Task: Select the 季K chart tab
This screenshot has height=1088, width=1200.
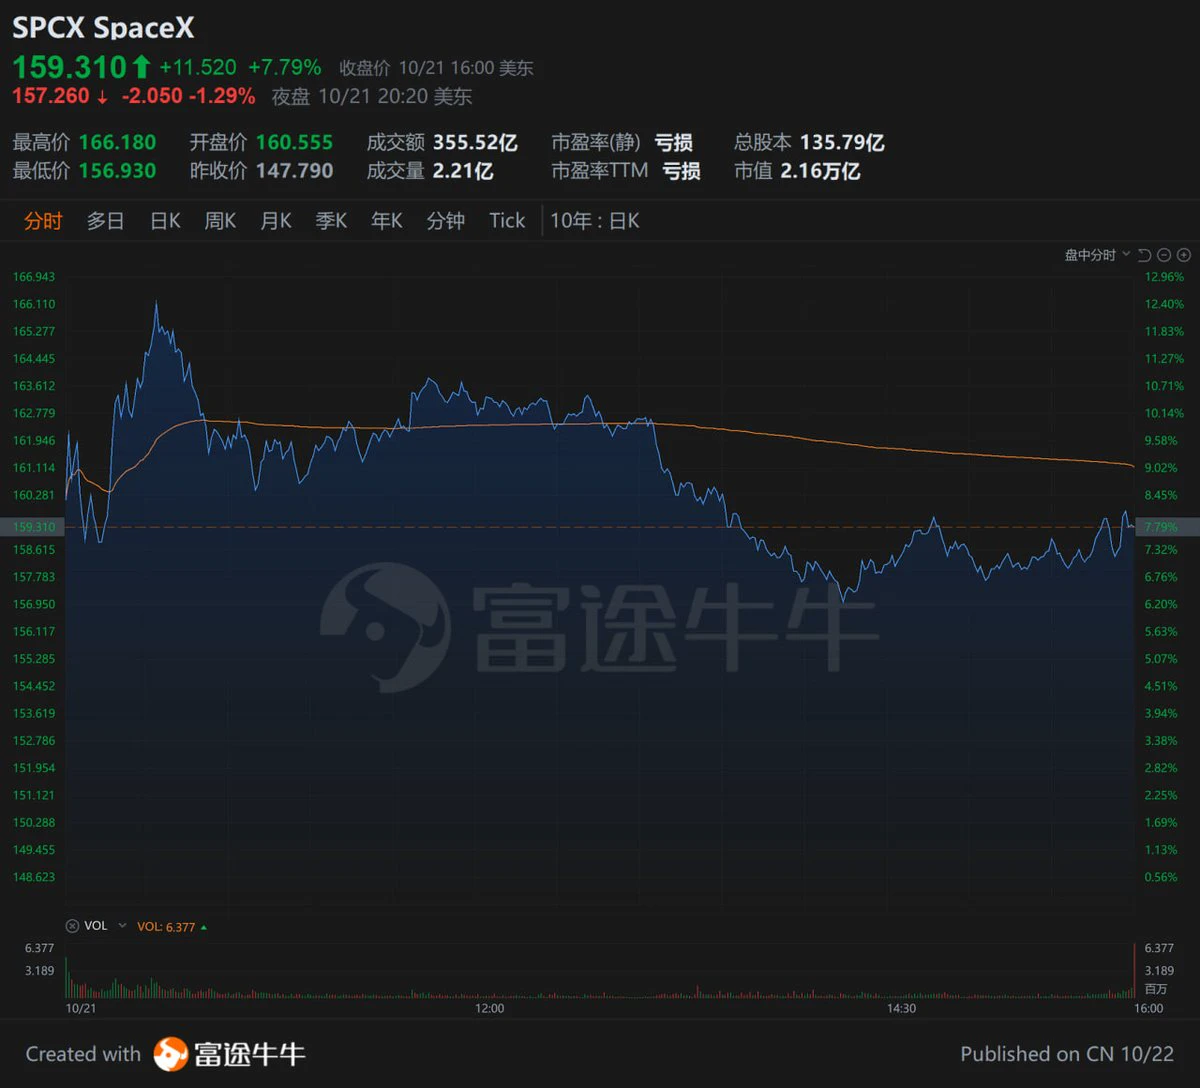Action: [331, 221]
